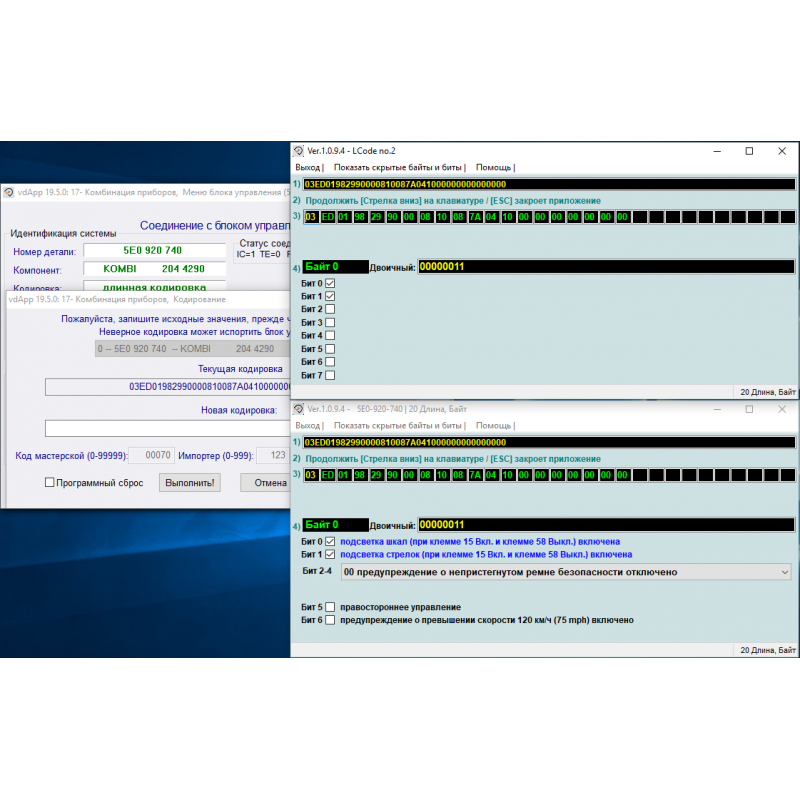
Task: Click the vdApp title bar icon
Action: tap(8, 190)
